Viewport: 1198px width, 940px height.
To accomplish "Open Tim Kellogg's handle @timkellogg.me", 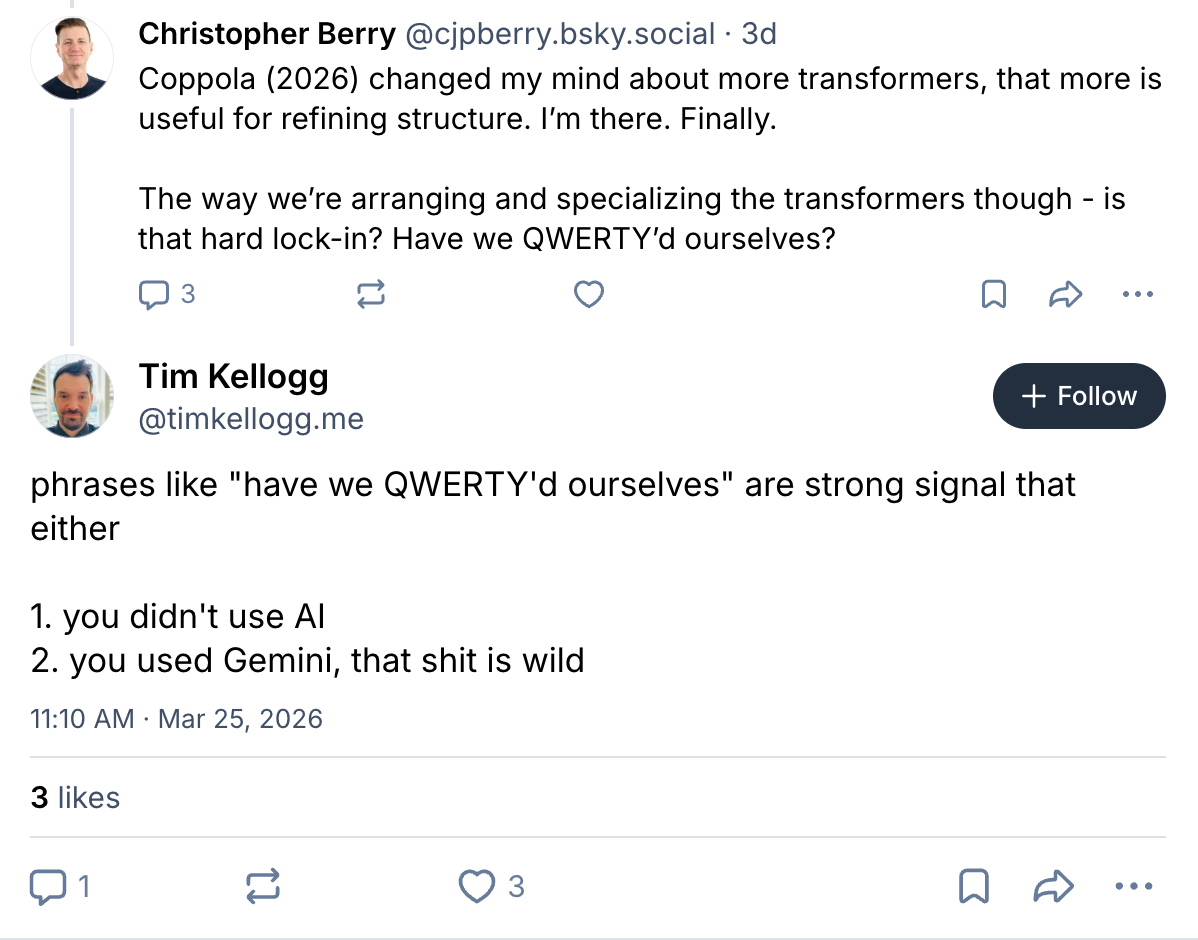I will [x=251, y=419].
